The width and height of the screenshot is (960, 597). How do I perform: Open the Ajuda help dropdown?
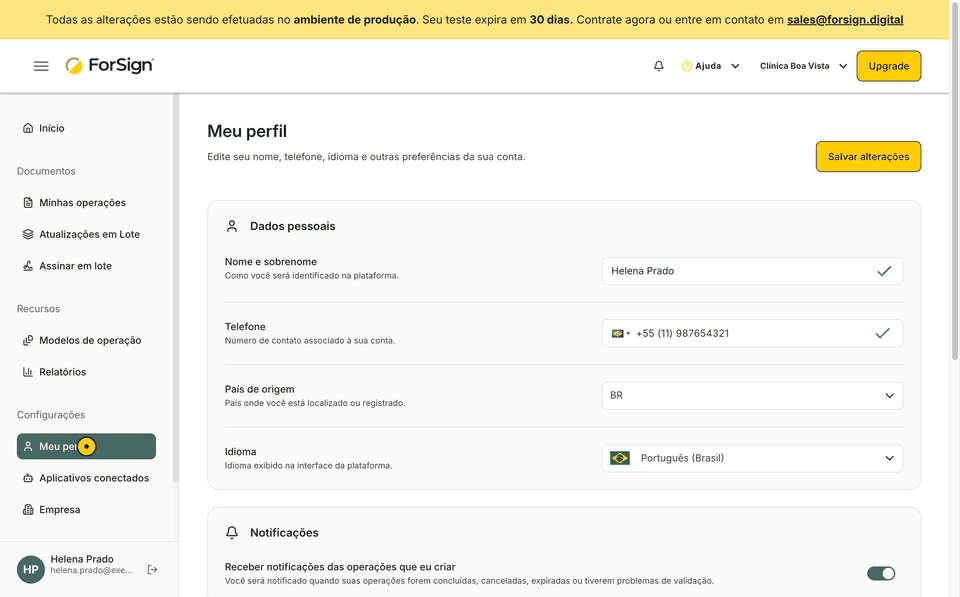710,66
